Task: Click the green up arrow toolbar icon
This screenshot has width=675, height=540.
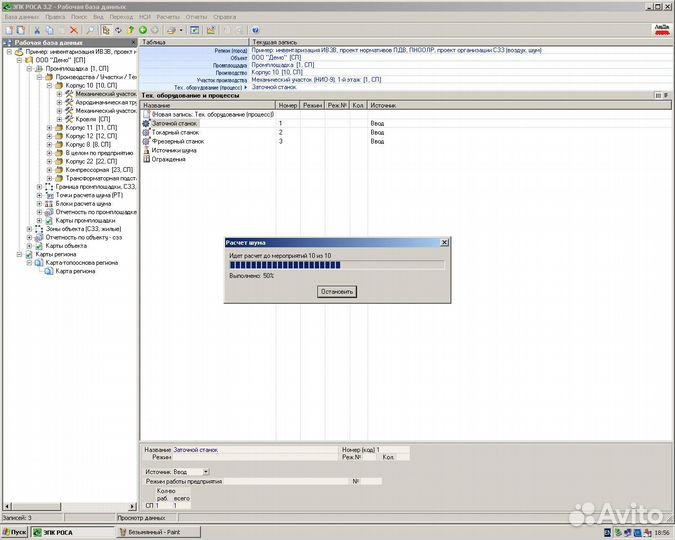Action: (130, 30)
